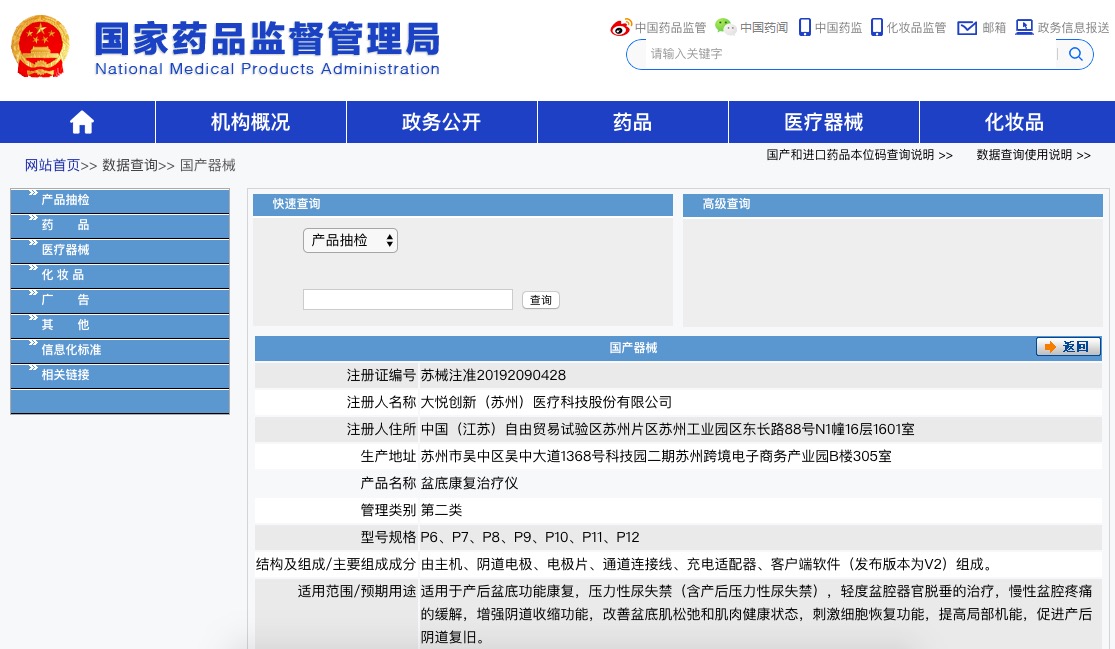Open the 邮箱 envelope icon
Image resolution: width=1115 pixels, height=649 pixels.
(967, 28)
